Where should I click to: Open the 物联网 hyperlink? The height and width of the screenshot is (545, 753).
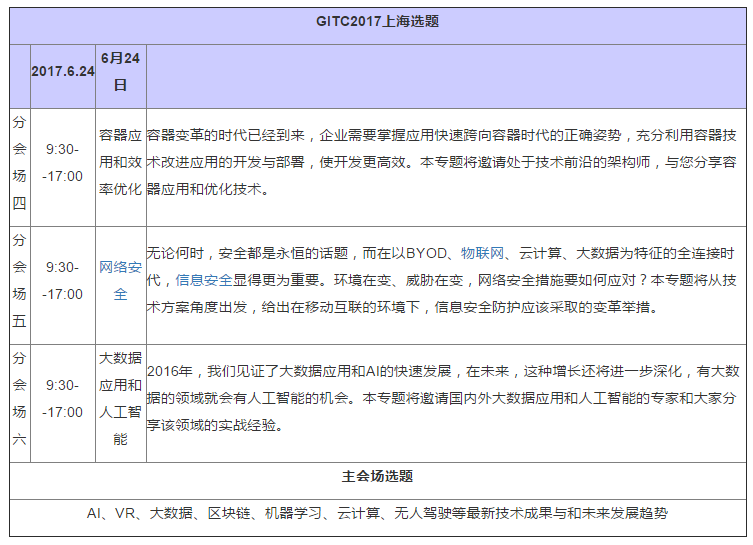point(482,253)
